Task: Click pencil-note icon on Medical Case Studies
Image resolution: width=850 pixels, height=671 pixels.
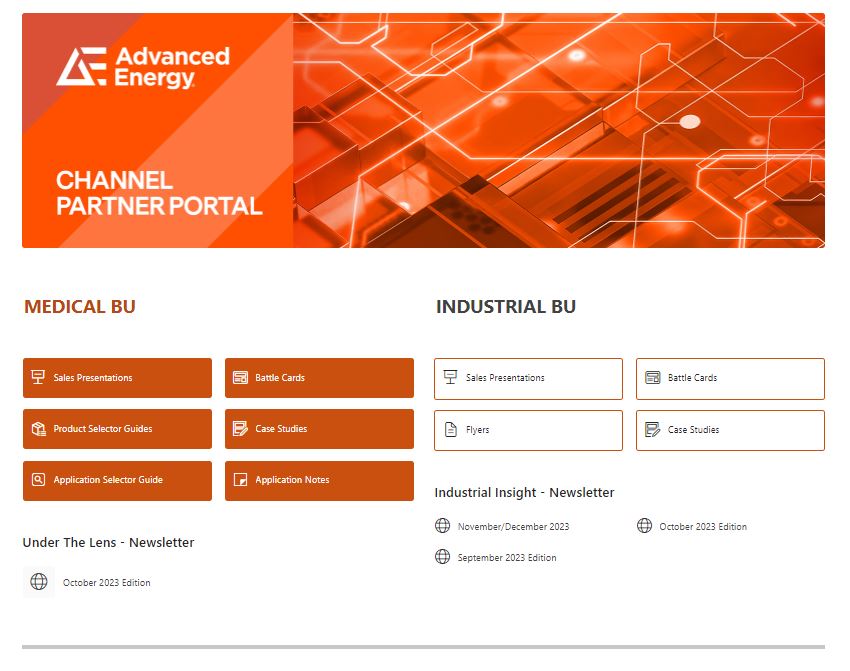Action: tap(240, 428)
